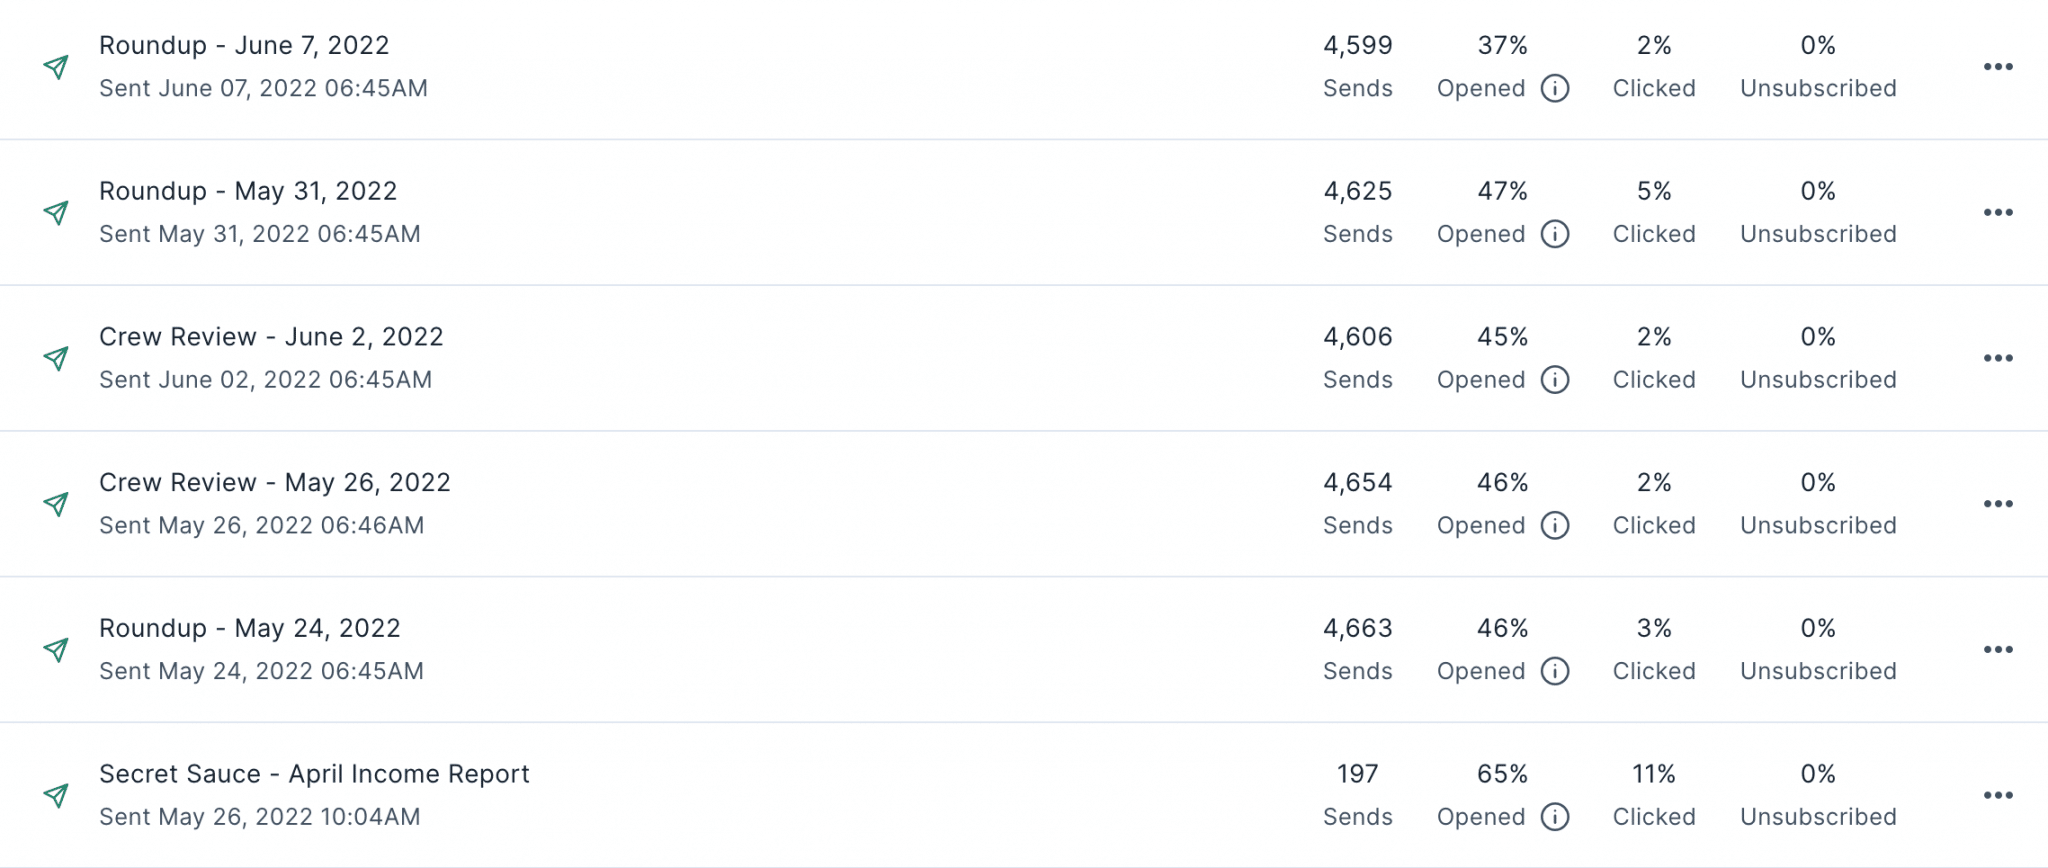Click the paper plane icon for Secret Sauce report
This screenshot has height=868, width=2048.
(56, 795)
